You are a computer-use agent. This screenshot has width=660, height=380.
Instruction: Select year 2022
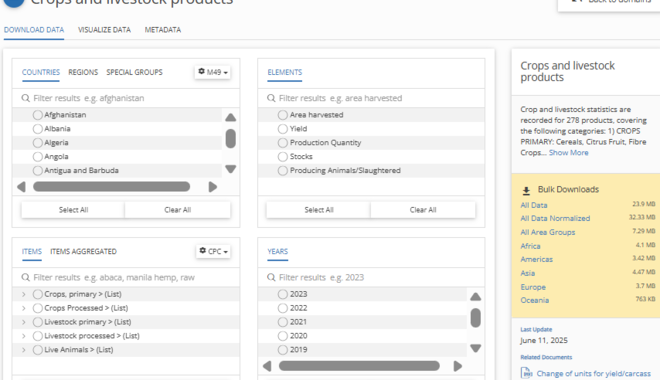pyautogui.click(x=283, y=308)
